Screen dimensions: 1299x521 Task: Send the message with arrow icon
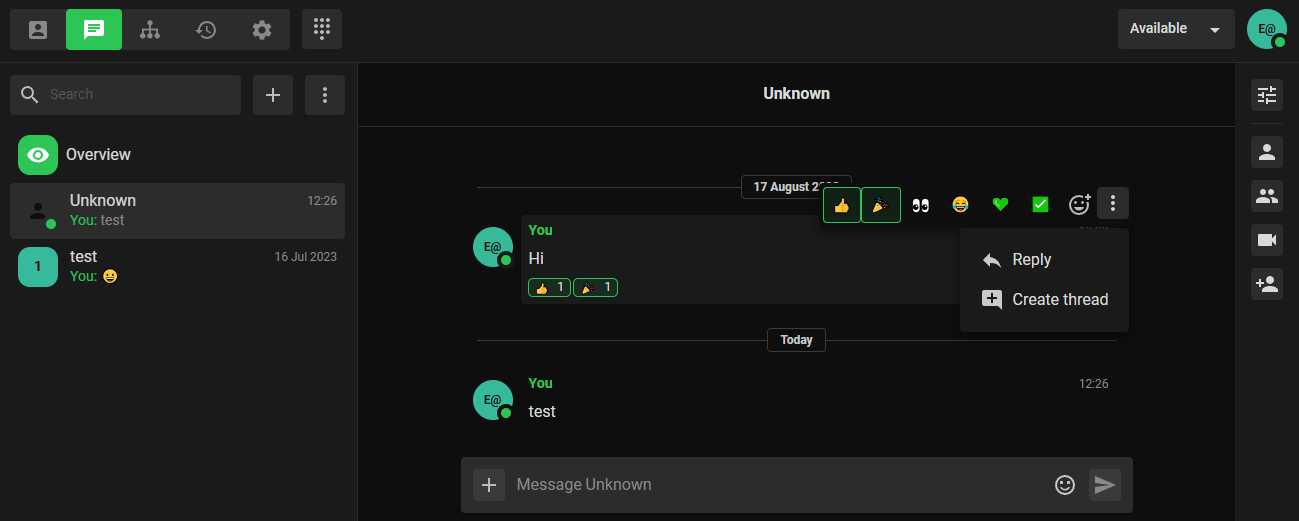click(1104, 485)
